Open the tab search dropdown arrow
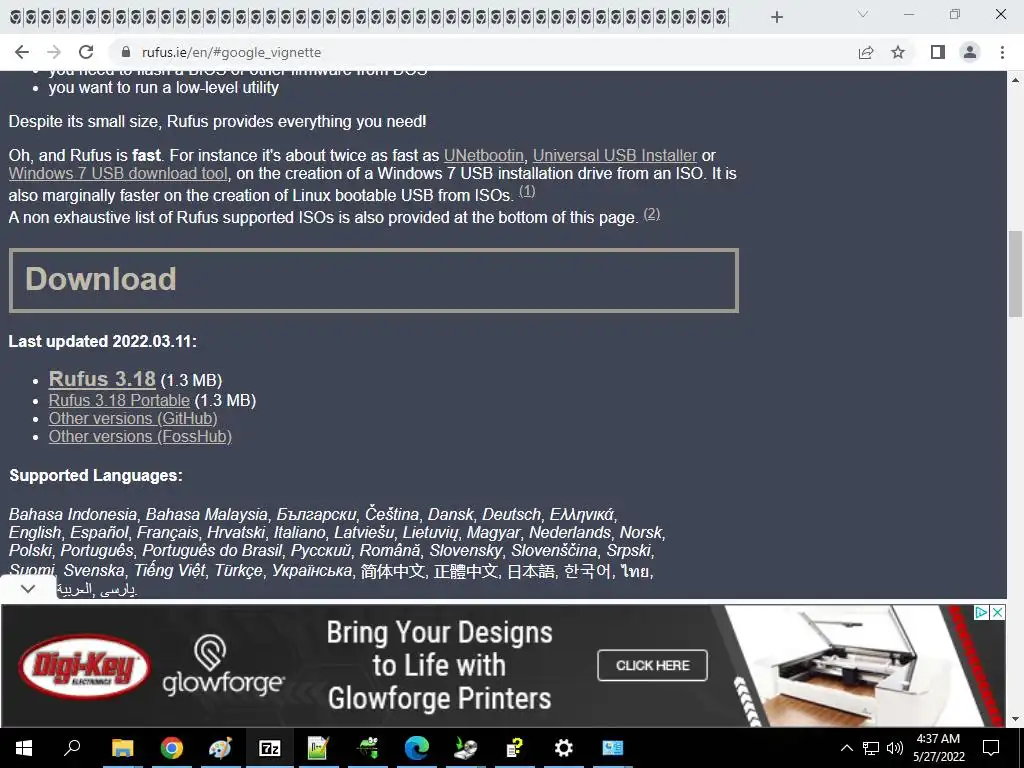This screenshot has height=768, width=1024. pos(863,14)
